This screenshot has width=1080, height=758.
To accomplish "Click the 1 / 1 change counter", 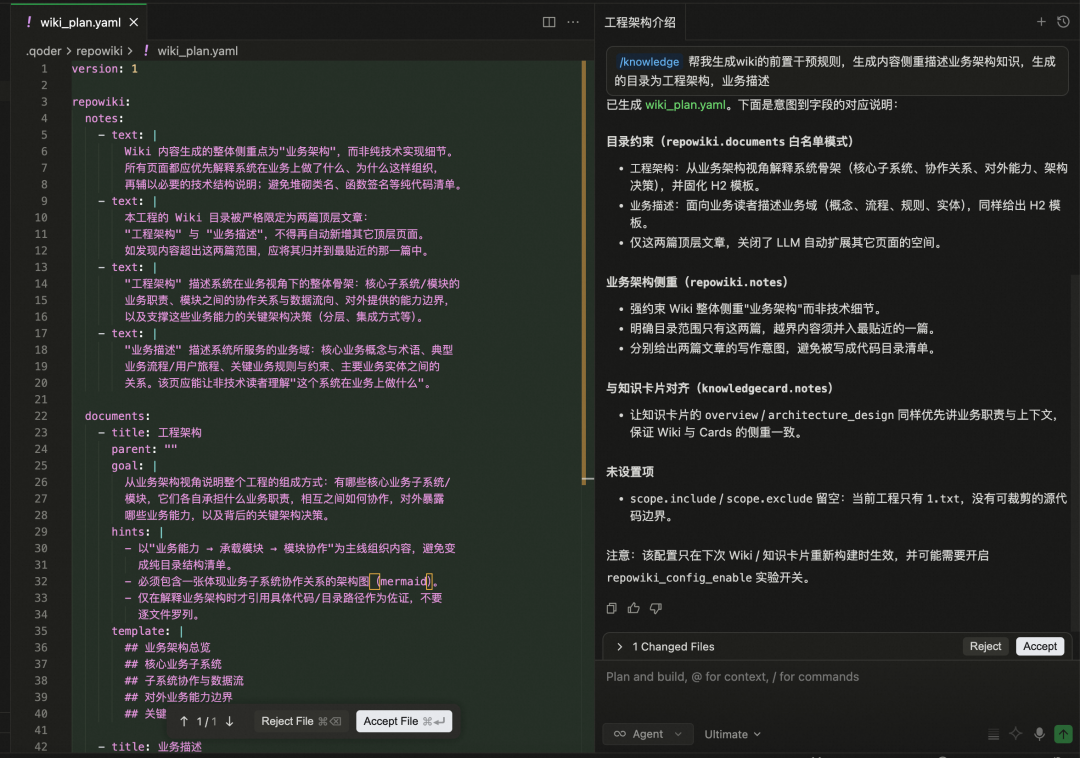I will click(x=207, y=722).
